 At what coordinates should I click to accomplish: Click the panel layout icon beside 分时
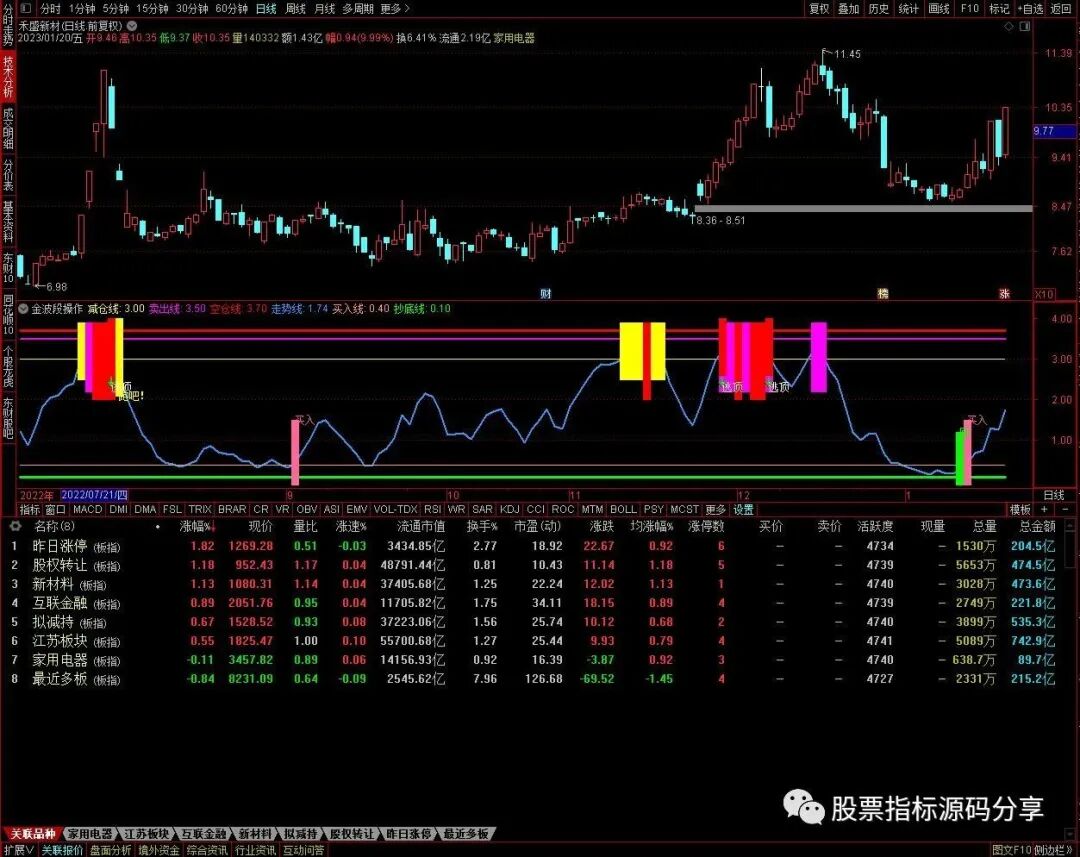click(26, 8)
